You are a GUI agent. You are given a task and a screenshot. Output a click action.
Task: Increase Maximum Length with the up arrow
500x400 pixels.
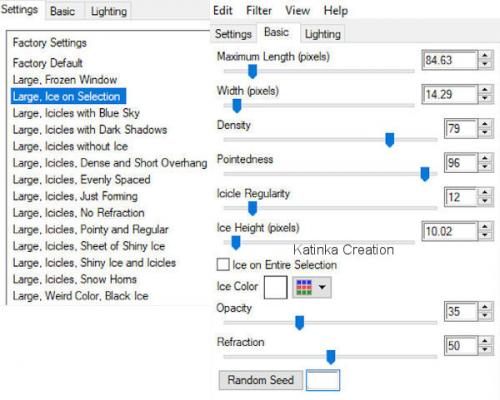point(485,56)
